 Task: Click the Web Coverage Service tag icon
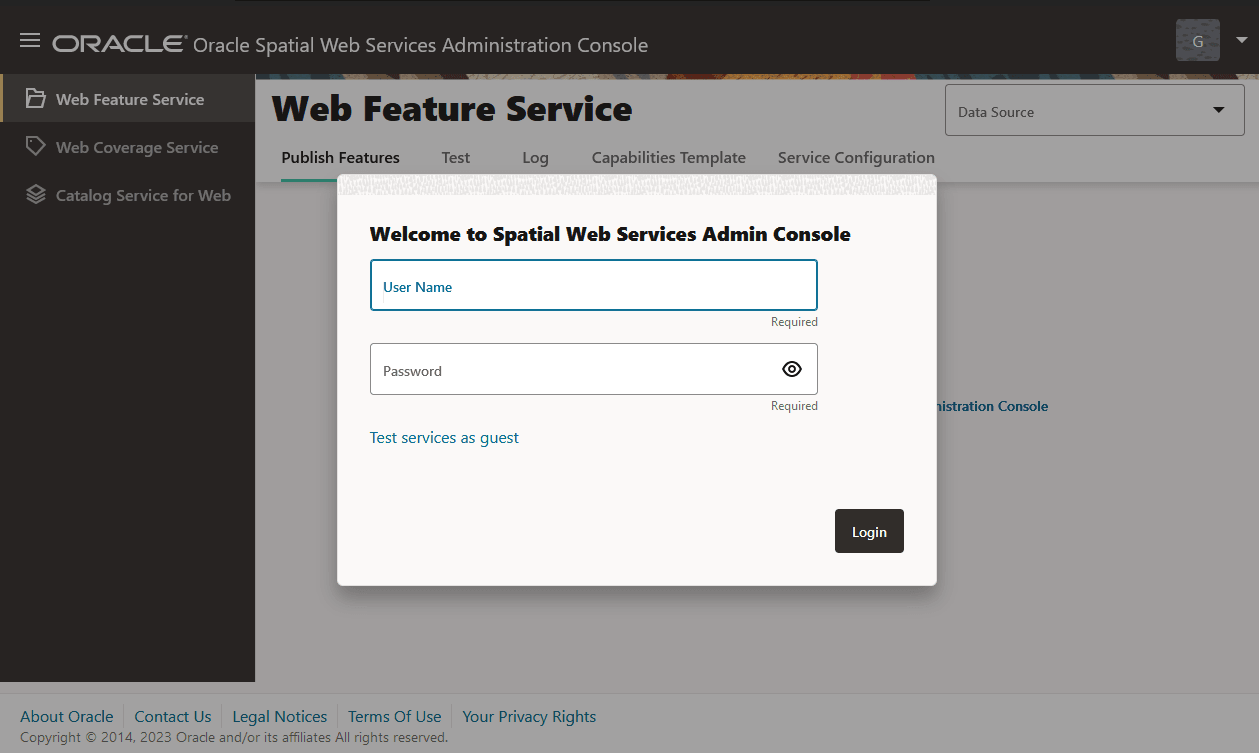tap(36, 147)
